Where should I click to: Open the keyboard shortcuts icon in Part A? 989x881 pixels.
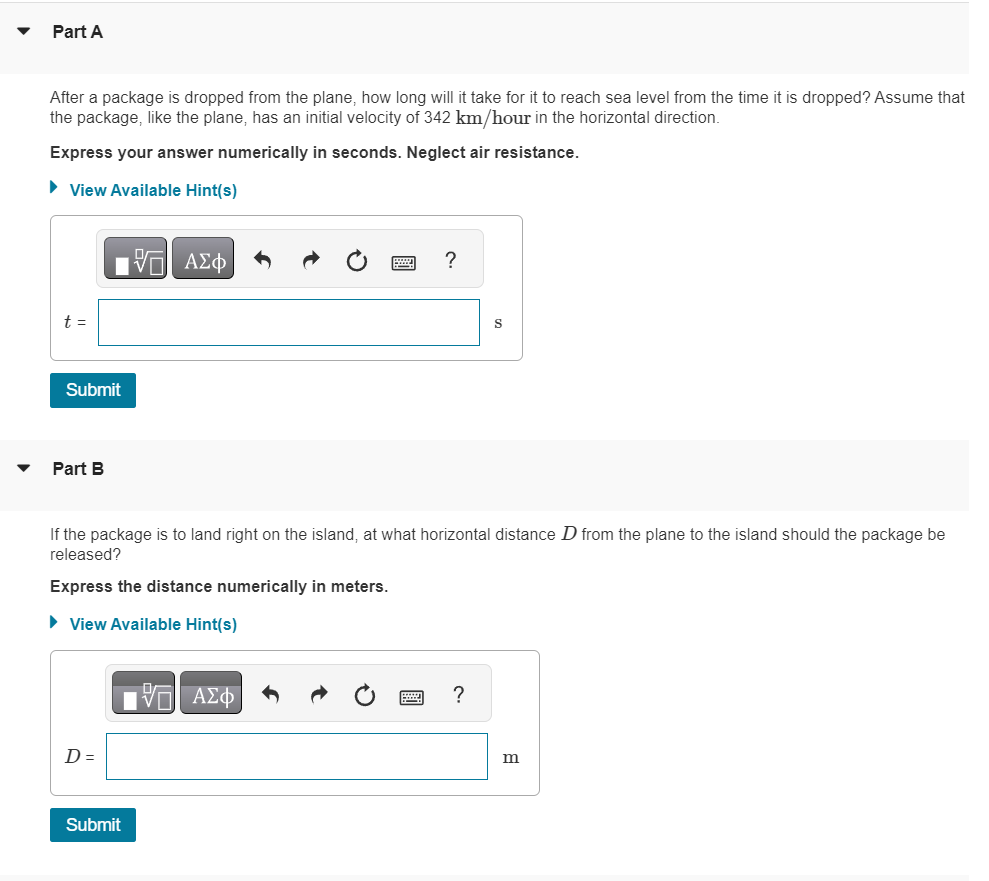tap(403, 260)
